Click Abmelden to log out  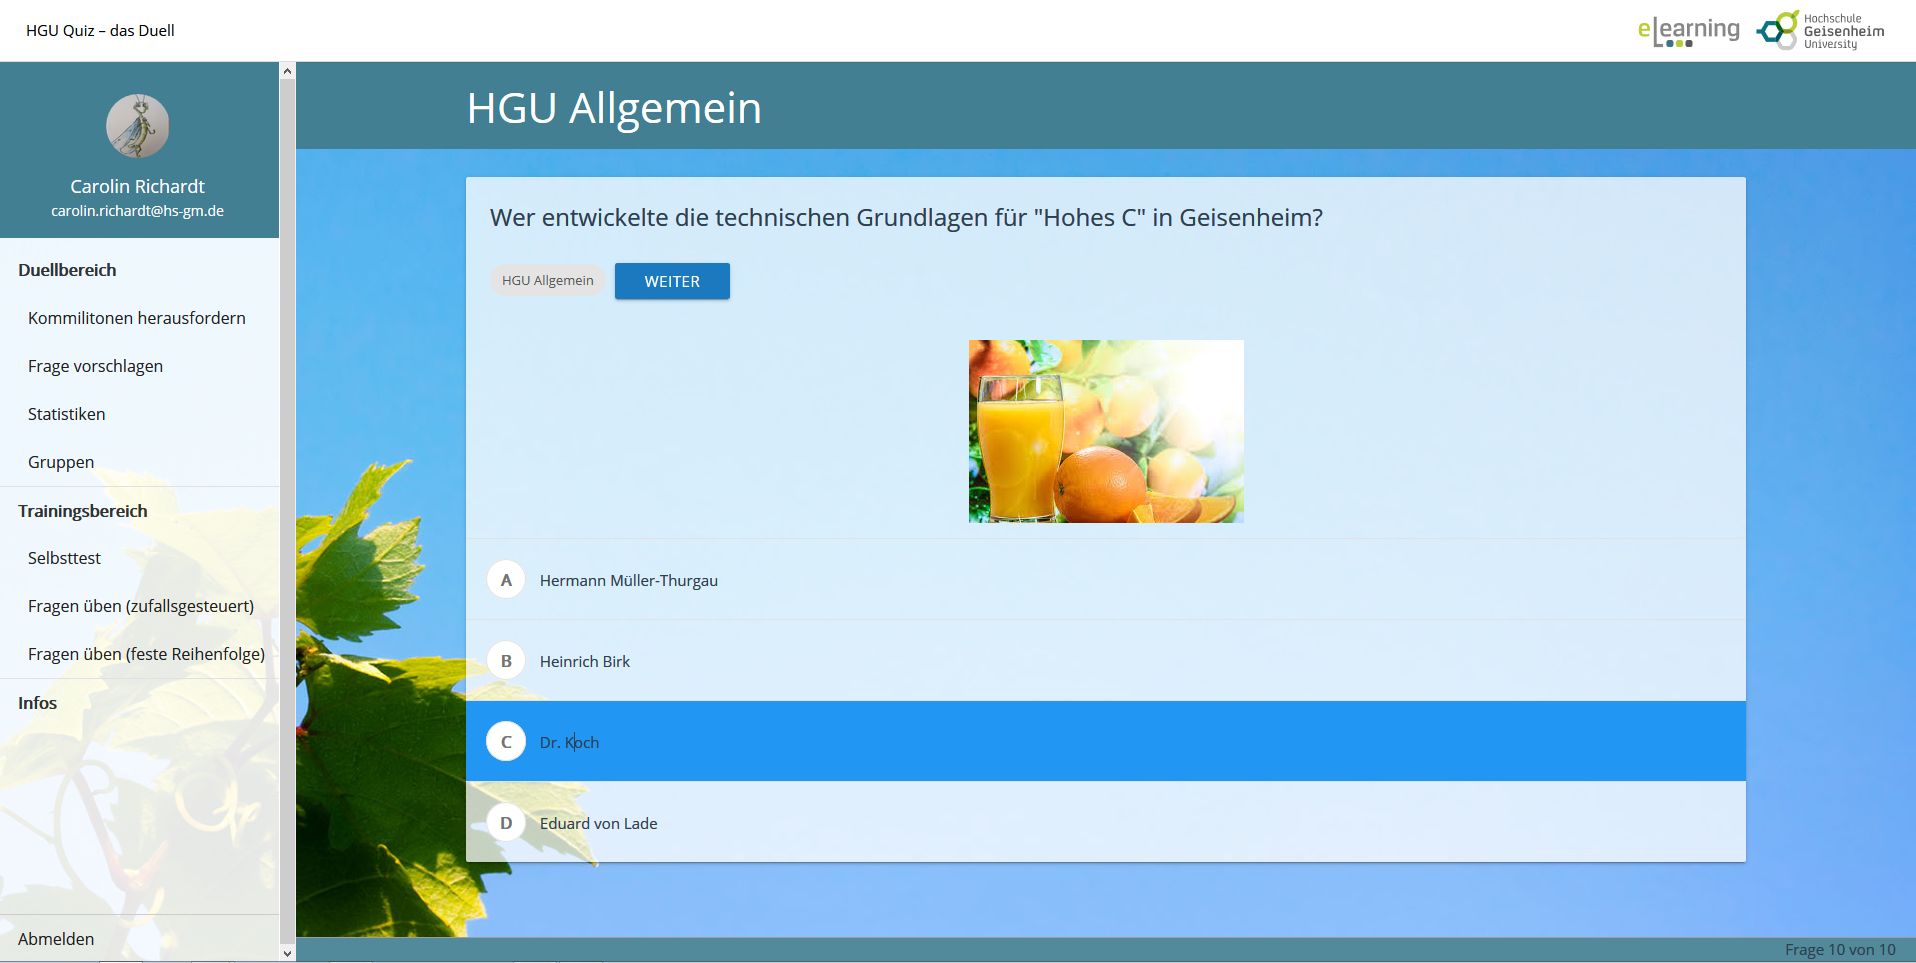[x=56, y=938]
